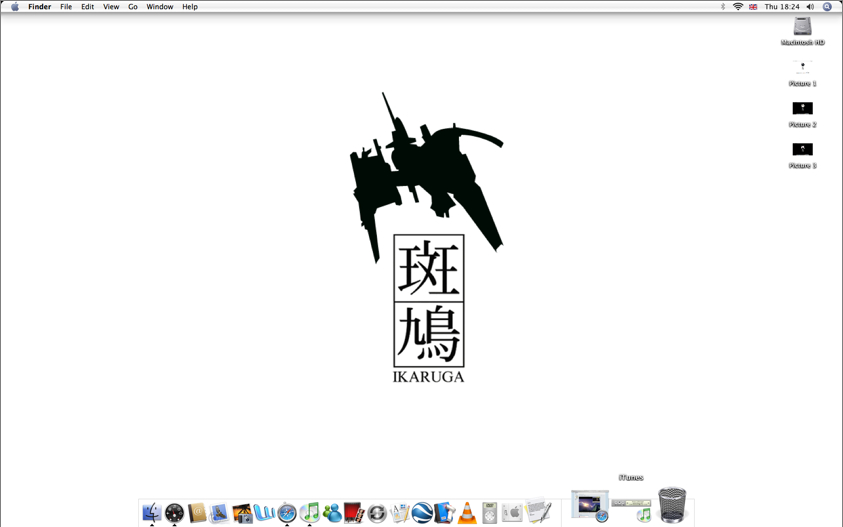Launch Google Earth from the Dock
Image resolution: width=843 pixels, height=527 pixels.
(x=422, y=513)
